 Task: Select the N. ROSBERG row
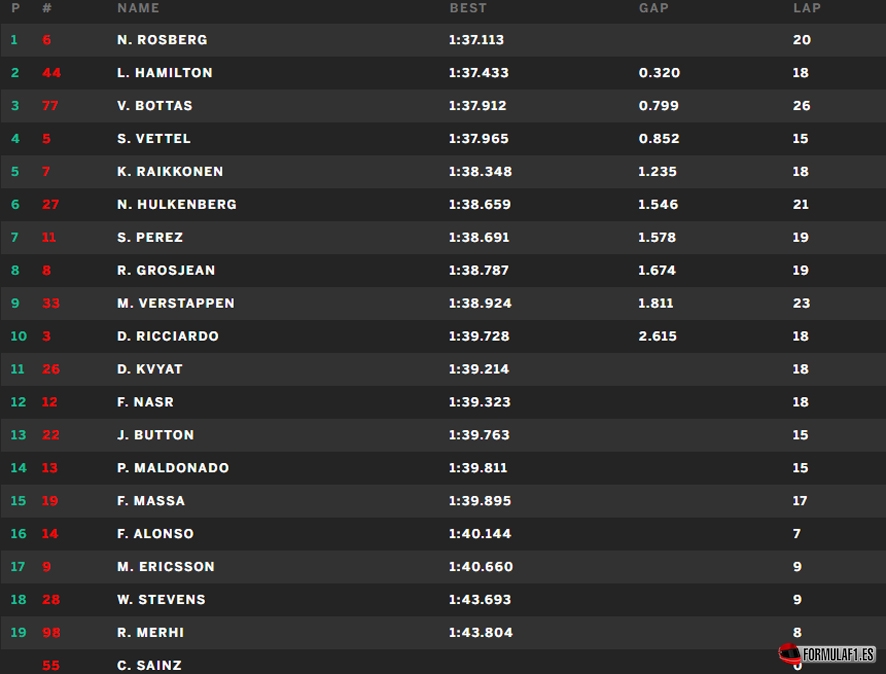click(443, 40)
